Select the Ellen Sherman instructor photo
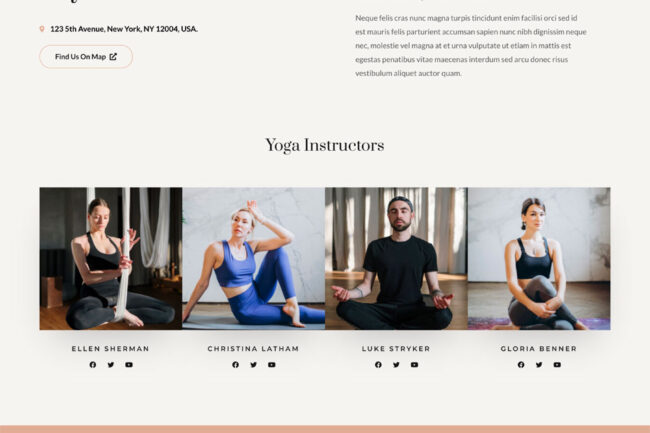The width and height of the screenshot is (650, 433). point(111,259)
